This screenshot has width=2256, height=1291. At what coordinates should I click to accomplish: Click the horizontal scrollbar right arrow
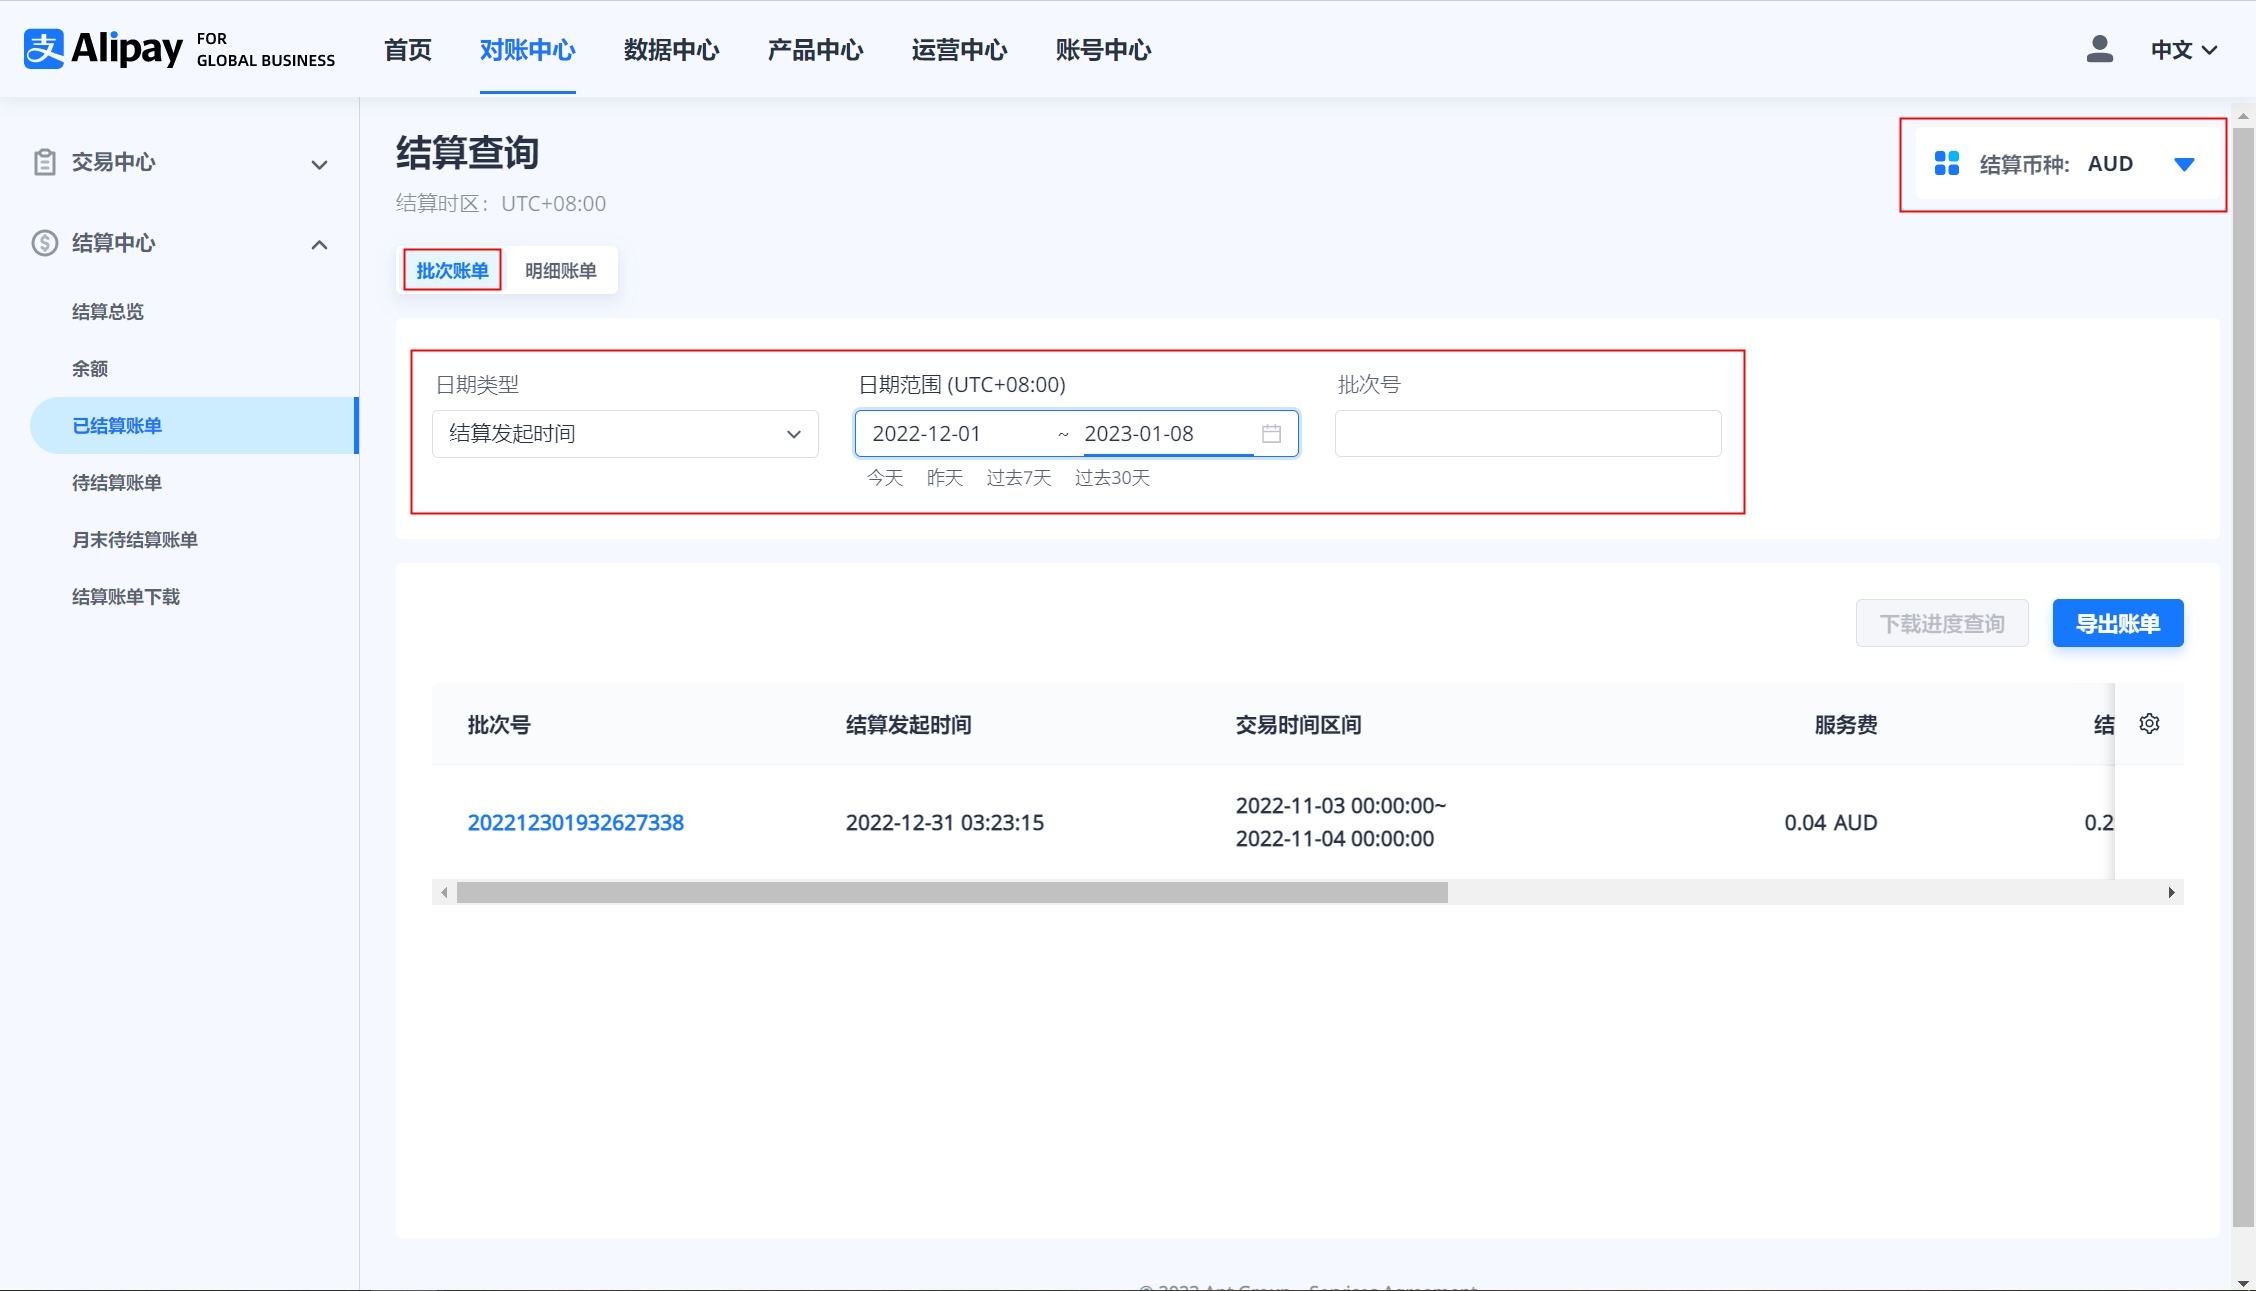click(2171, 893)
